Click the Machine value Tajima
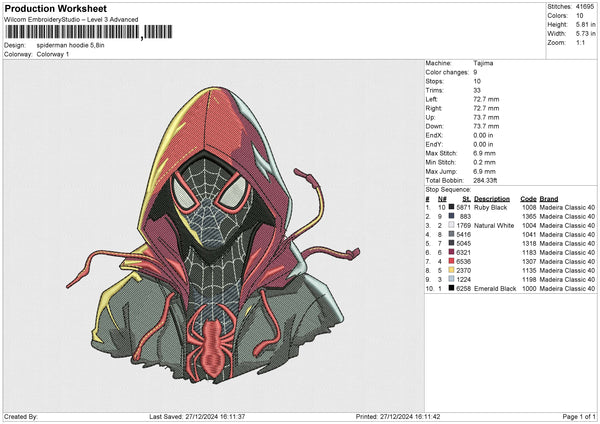600x424 pixels. pyautogui.click(x=483, y=63)
